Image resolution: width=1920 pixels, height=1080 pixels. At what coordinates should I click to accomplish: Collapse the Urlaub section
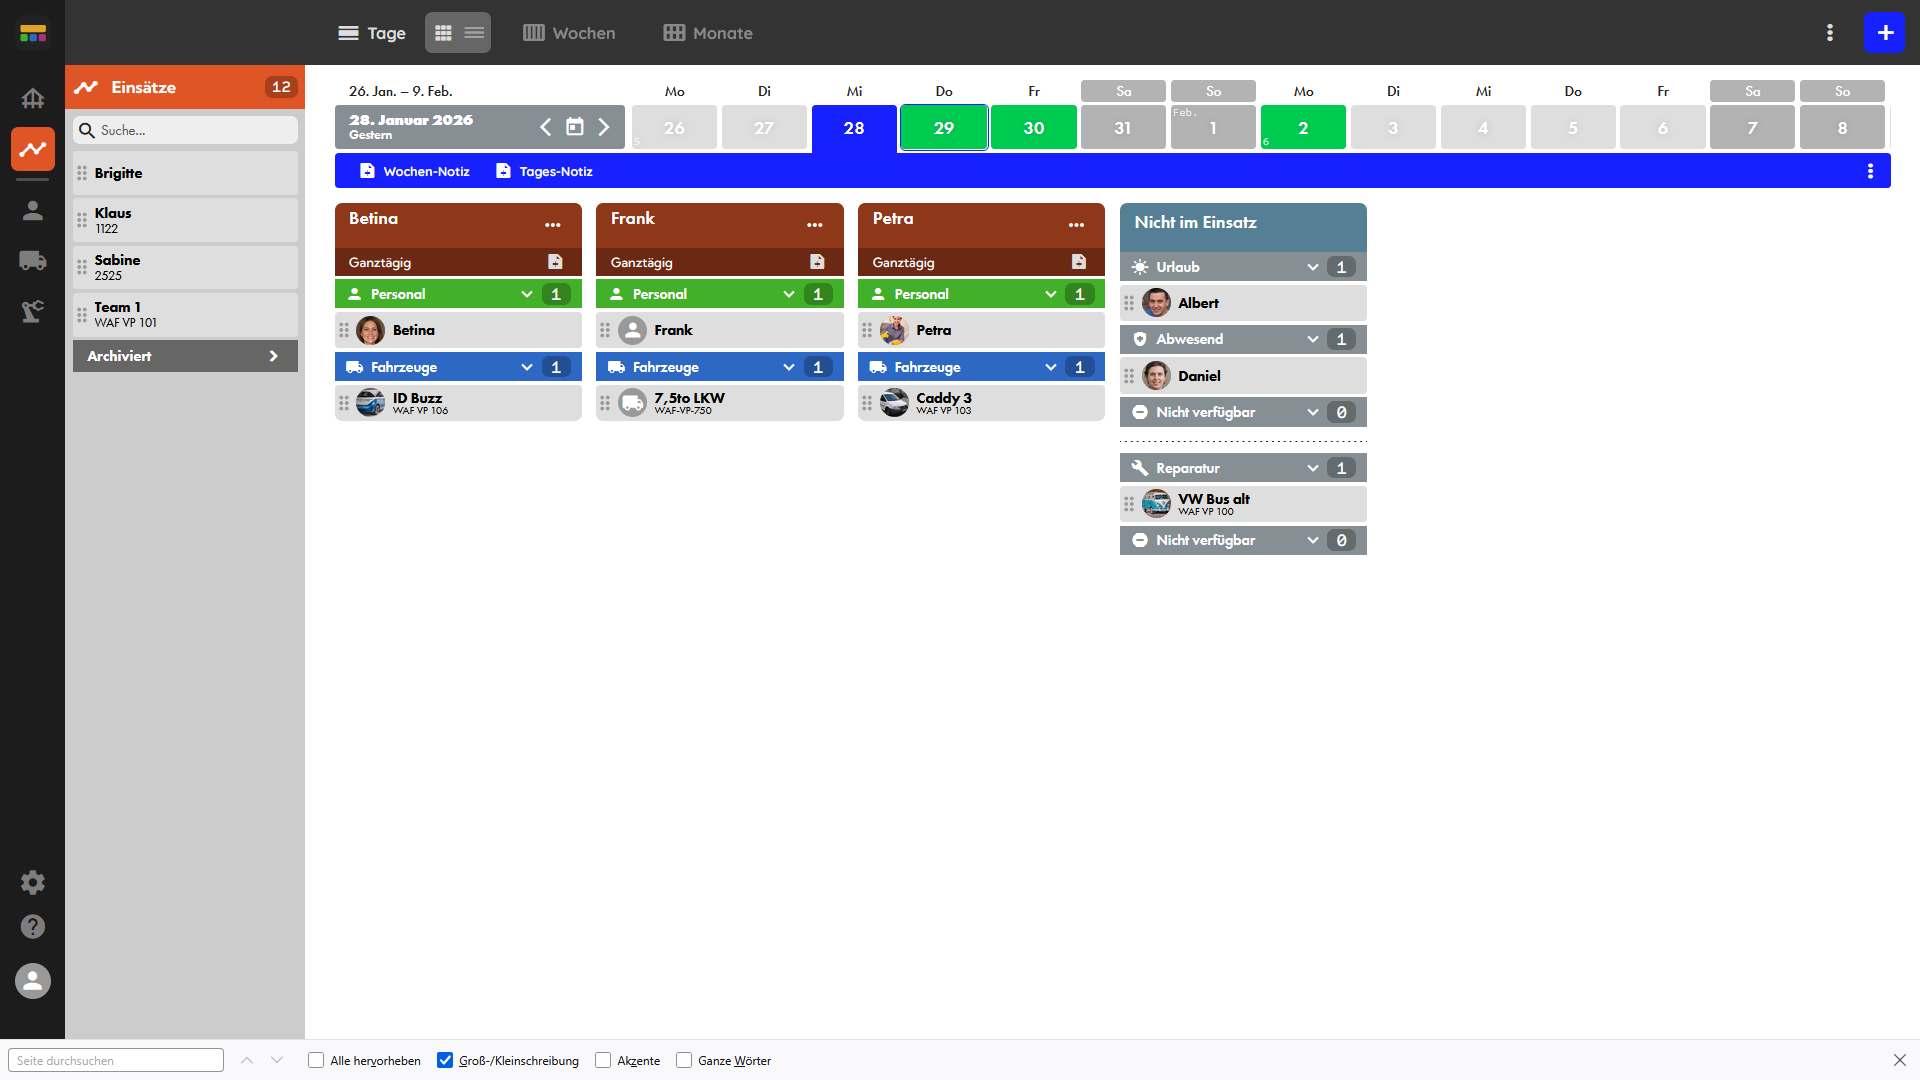pyautogui.click(x=1313, y=267)
